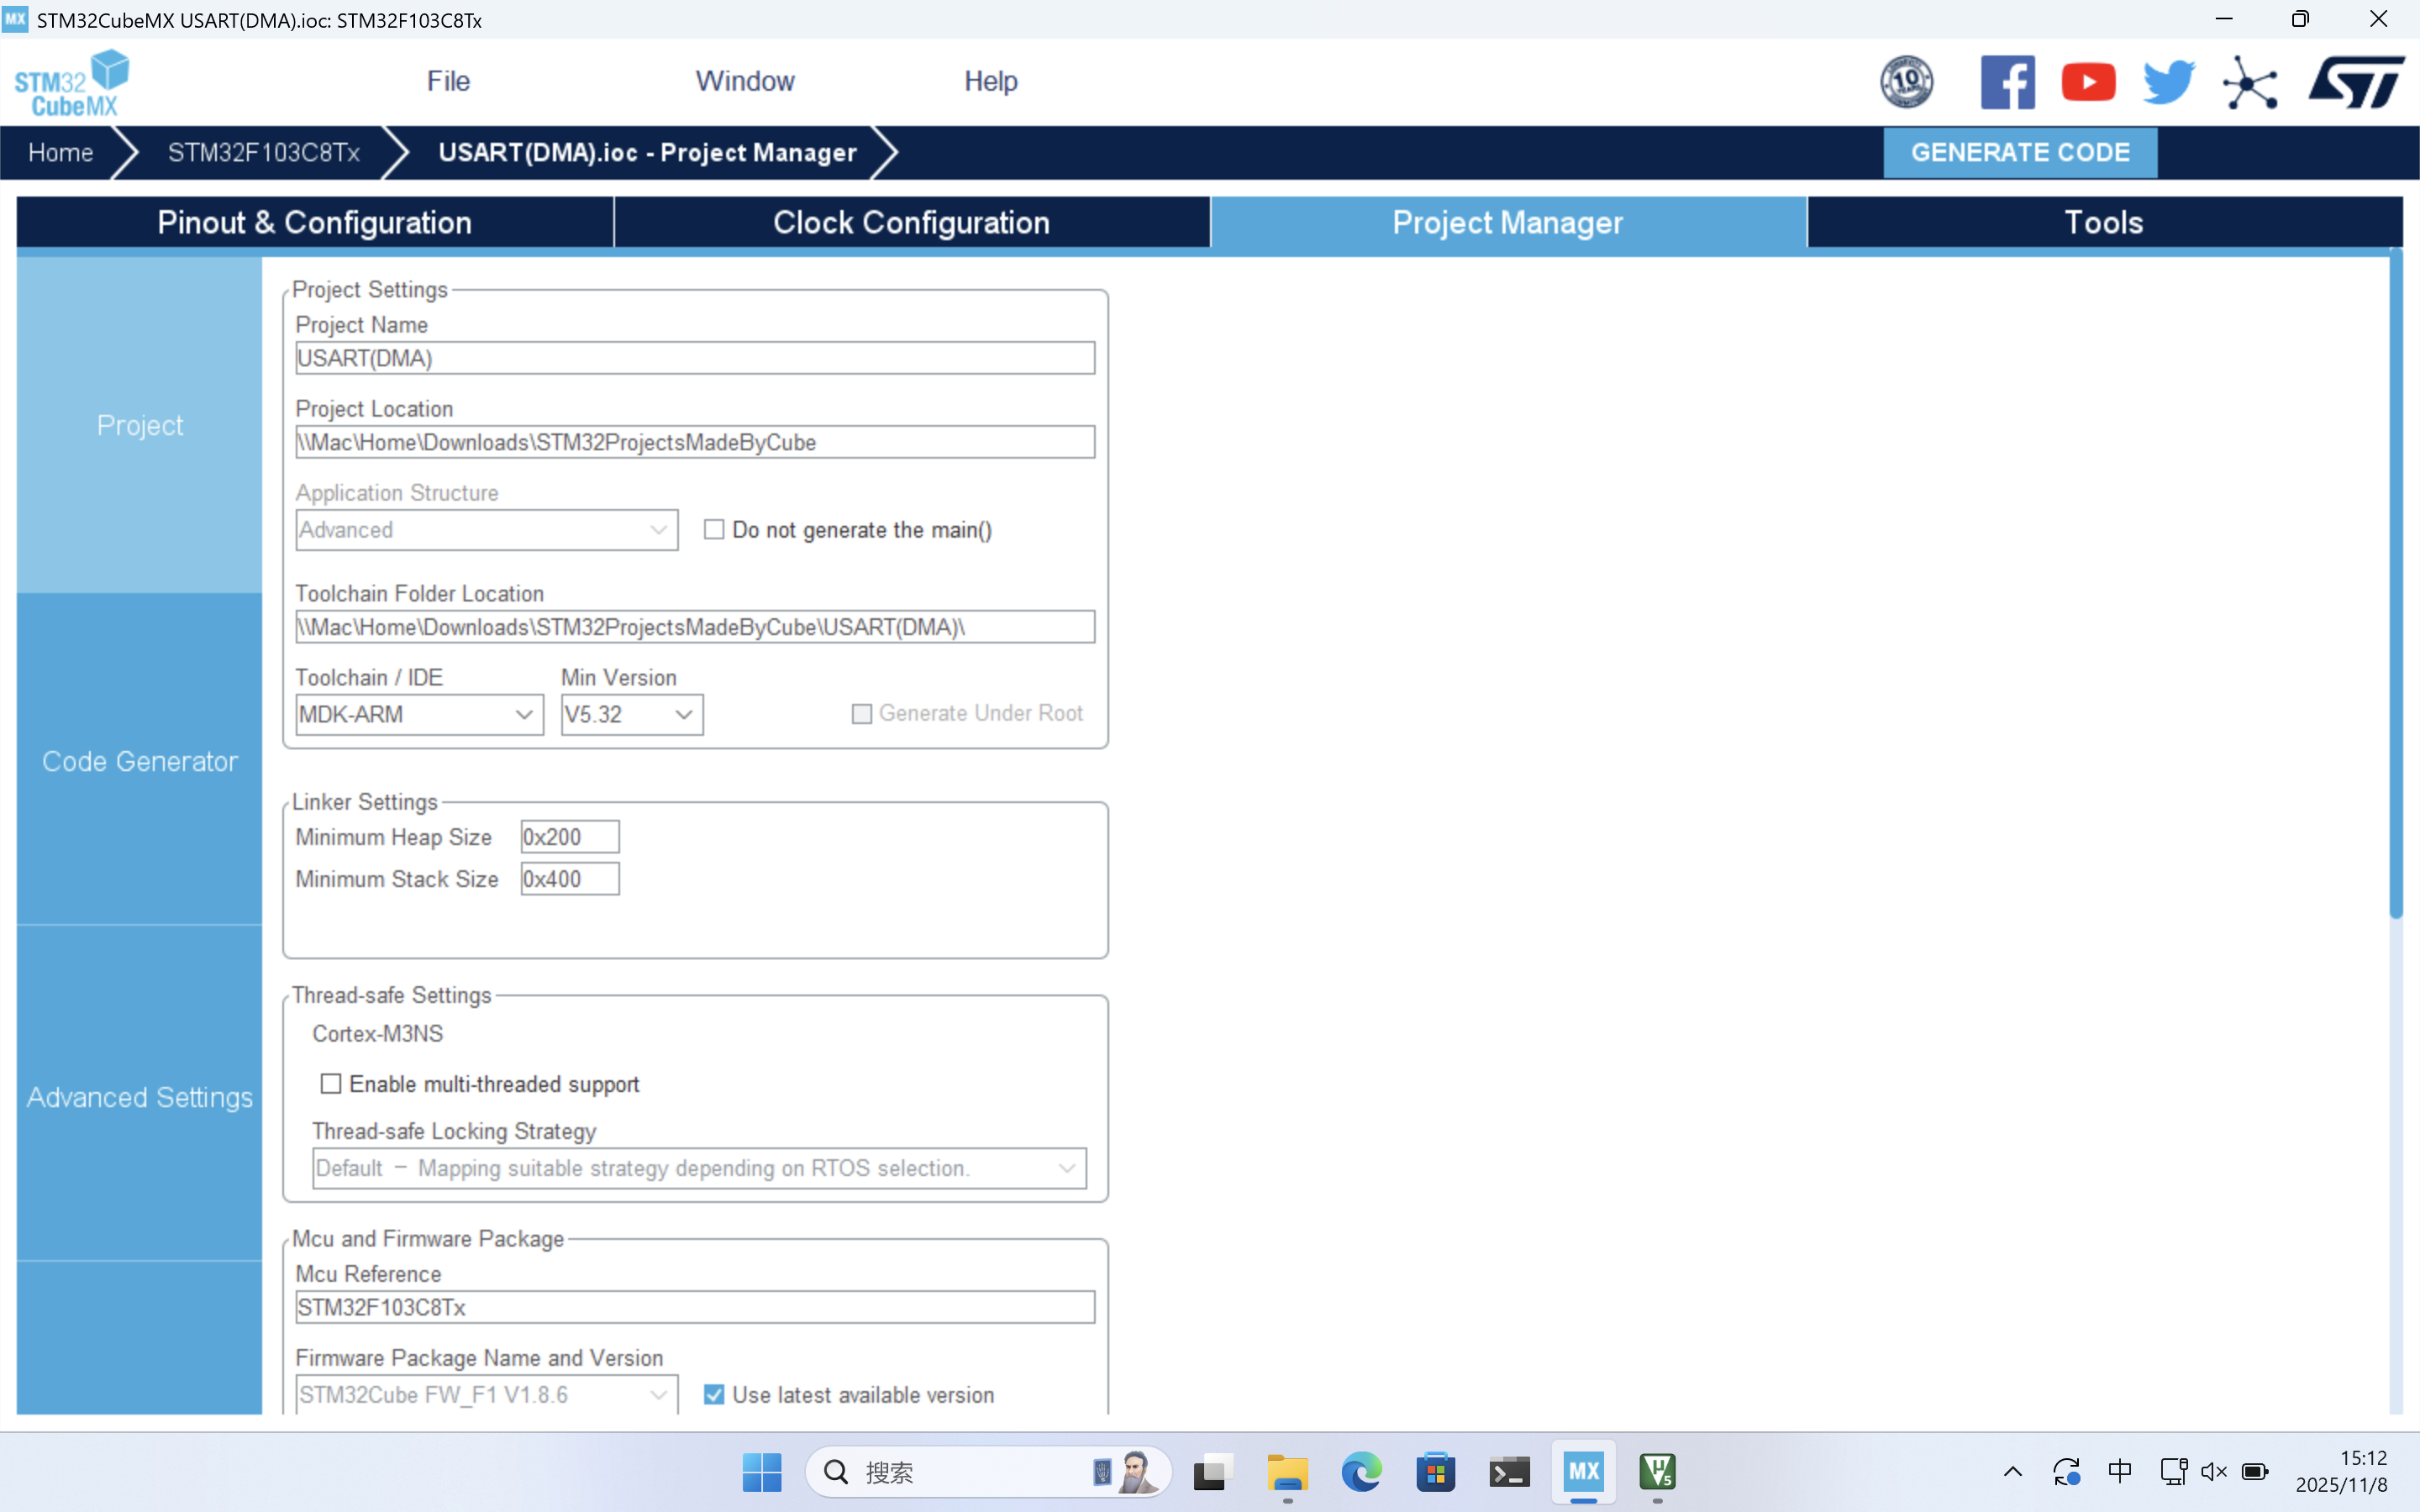This screenshot has height=1512, width=2420.
Task: Click the Windows taskbar search box
Action: (988, 1472)
